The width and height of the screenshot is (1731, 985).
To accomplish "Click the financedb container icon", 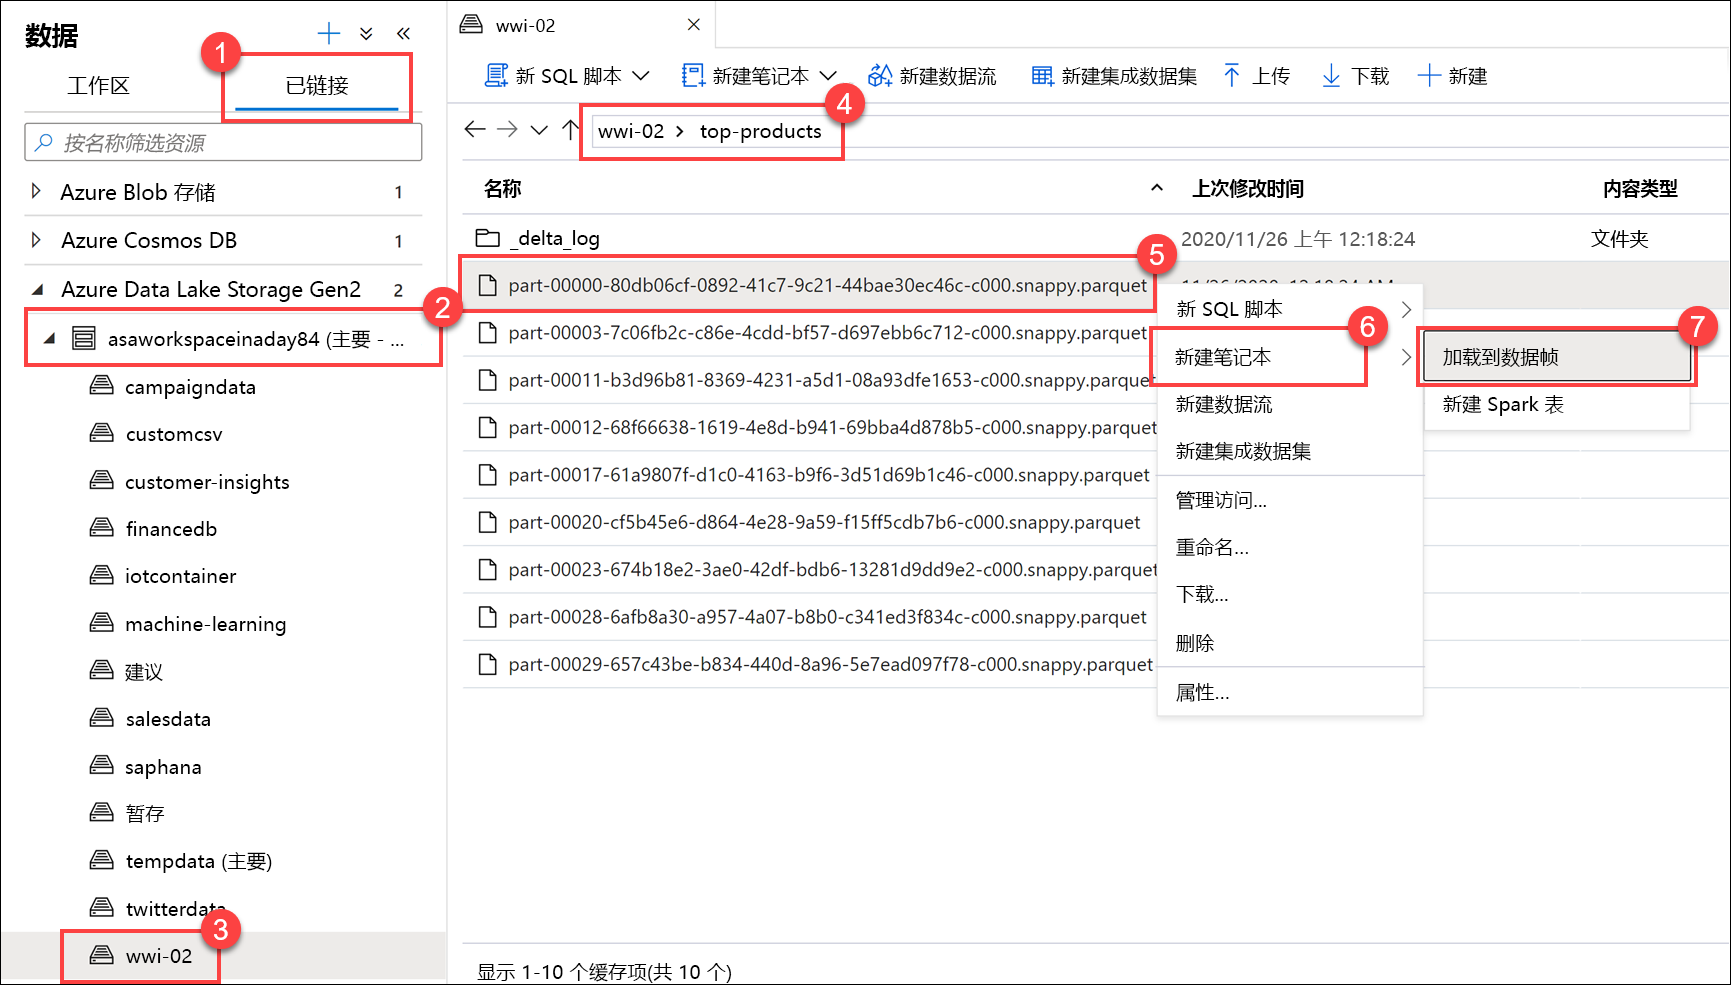I will point(102,528).
